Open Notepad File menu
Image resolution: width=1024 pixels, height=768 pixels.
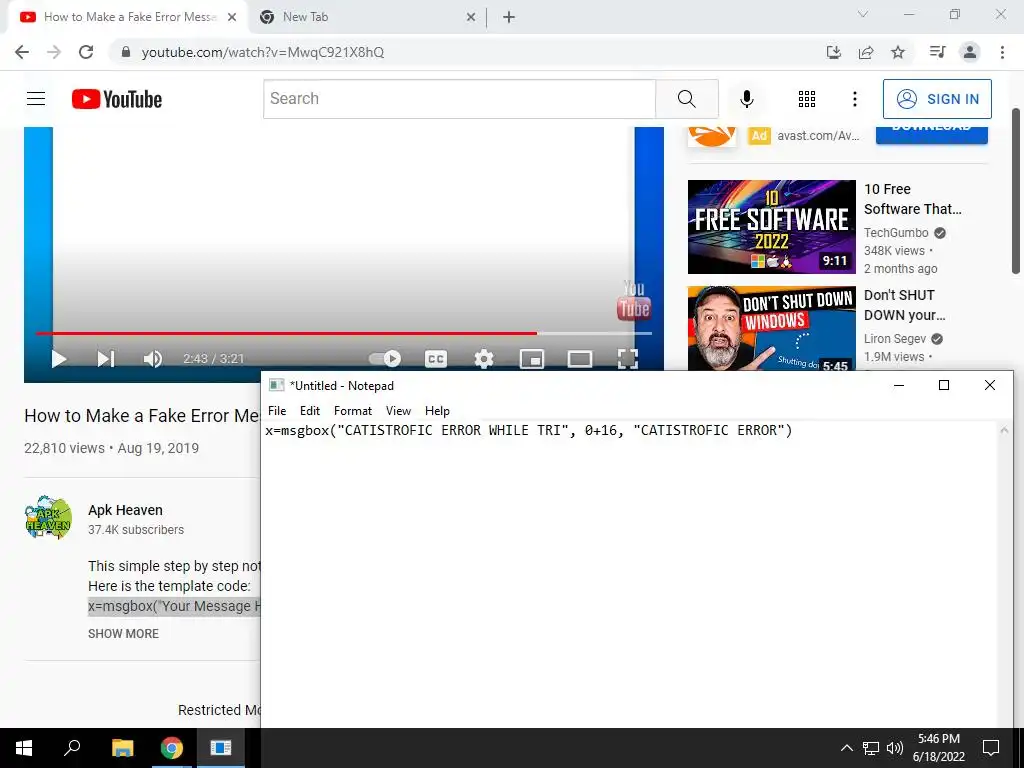click(x=277, y=411)
